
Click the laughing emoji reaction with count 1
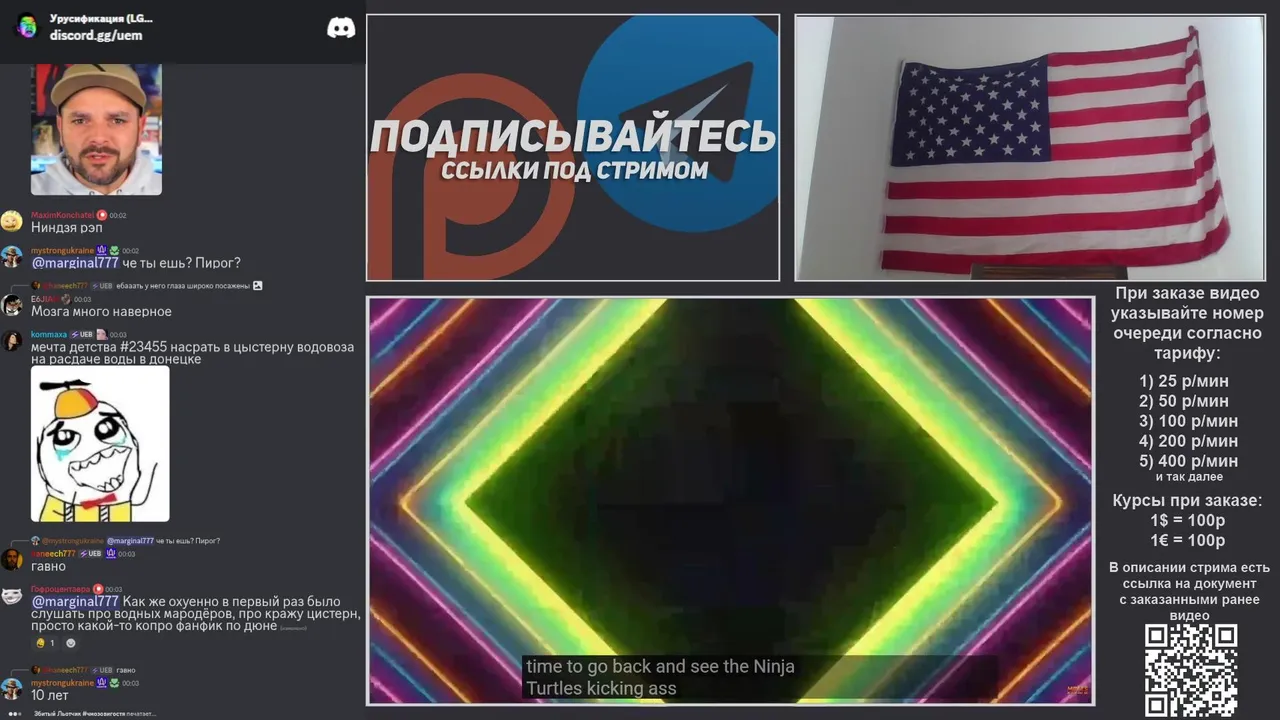[x=45, y=643]
